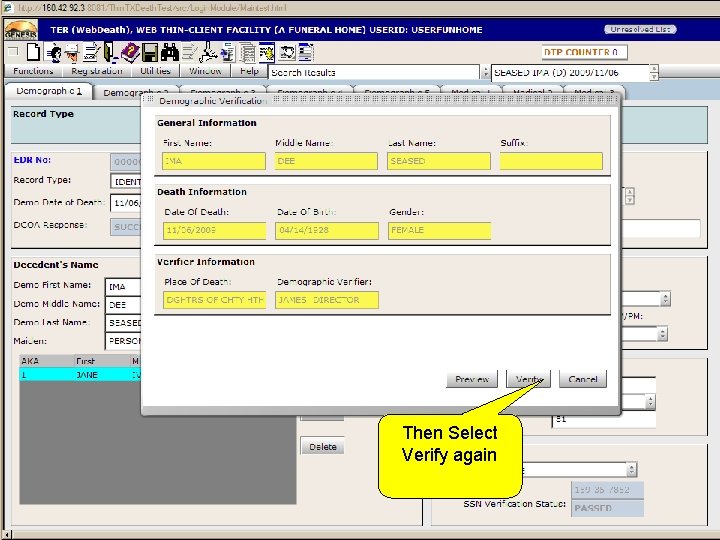Image resolution: width=720 pixels, height=540 pixels.
Task: Switch to the Demographic 2 tab
Action: pyautogui.click(x=135, y=92)
